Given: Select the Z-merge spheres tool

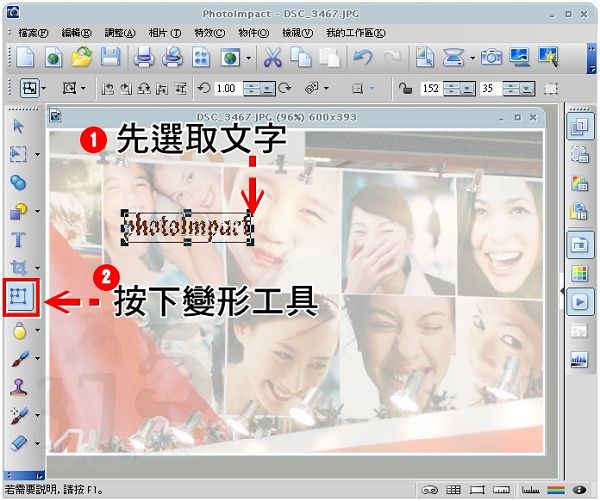Looking at the screenshot, I should 18,183.
